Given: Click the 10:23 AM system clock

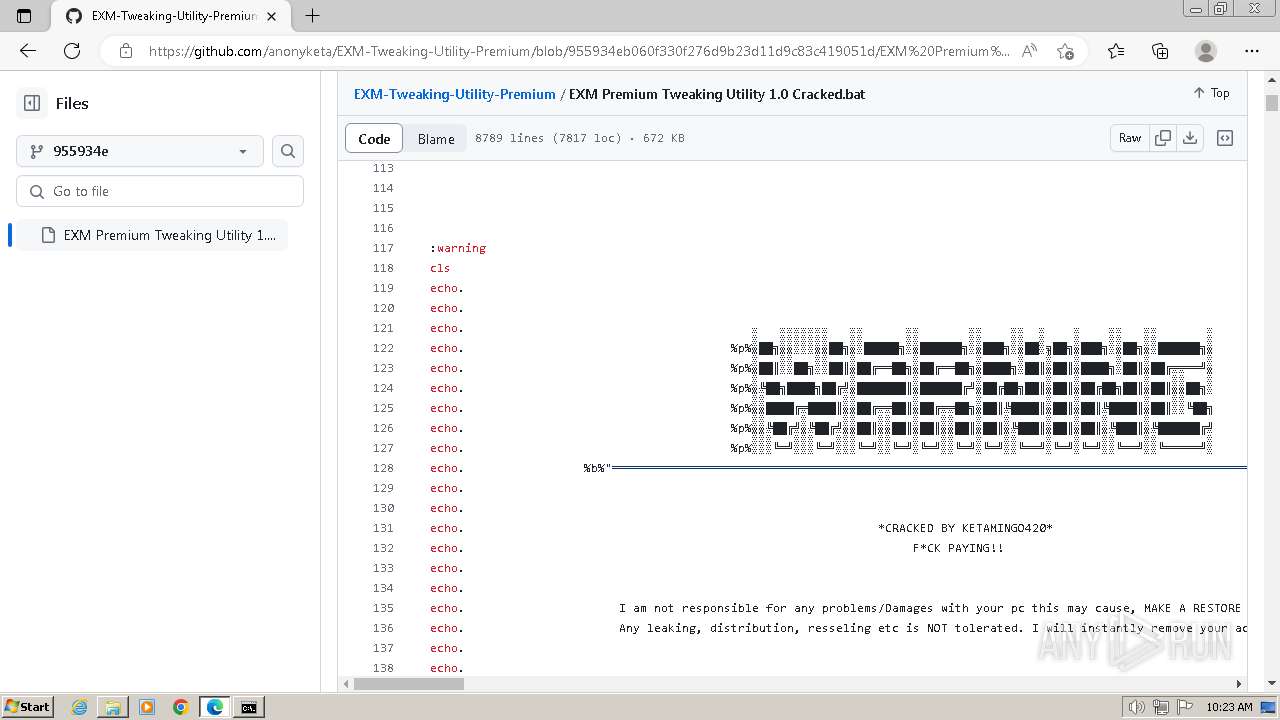Looking at the screenshot, I should tap(1229, 707).
